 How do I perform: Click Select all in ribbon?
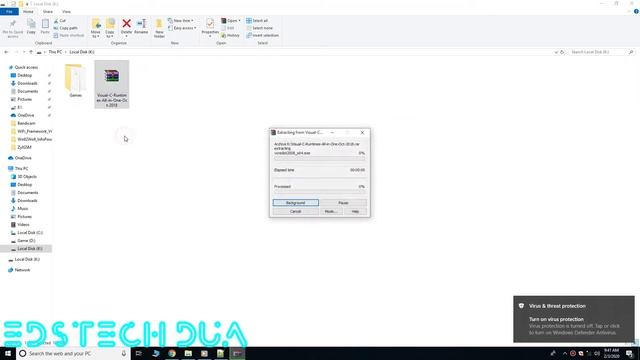[257, 20]
